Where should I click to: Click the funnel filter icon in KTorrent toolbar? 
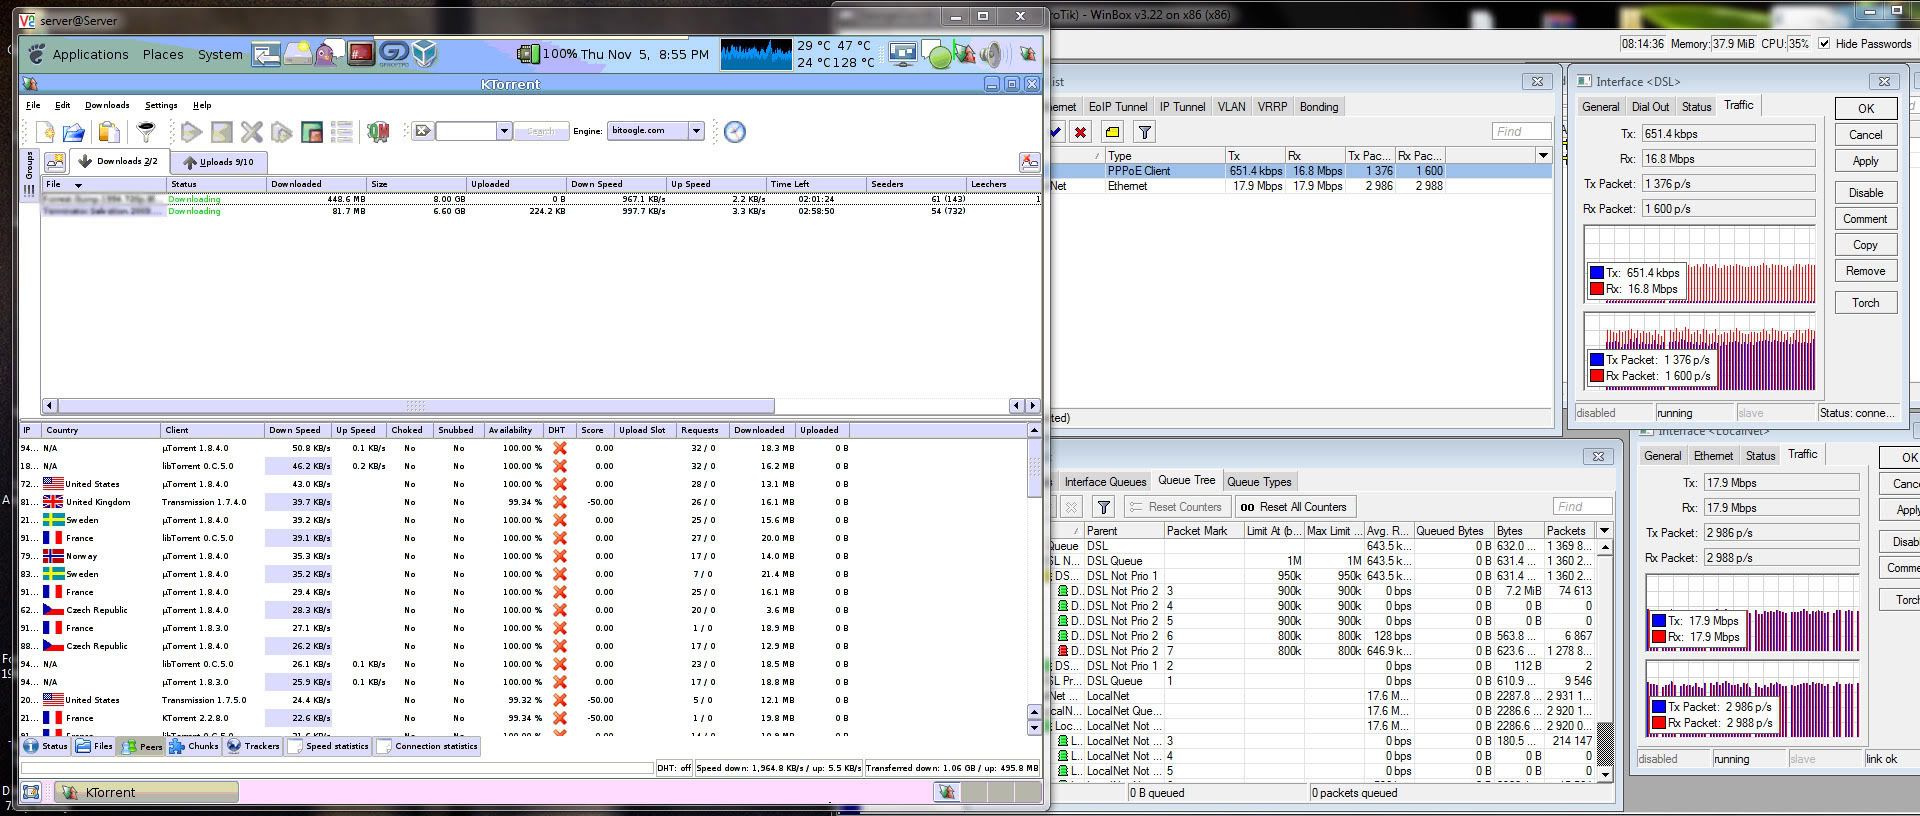point(146,132)
